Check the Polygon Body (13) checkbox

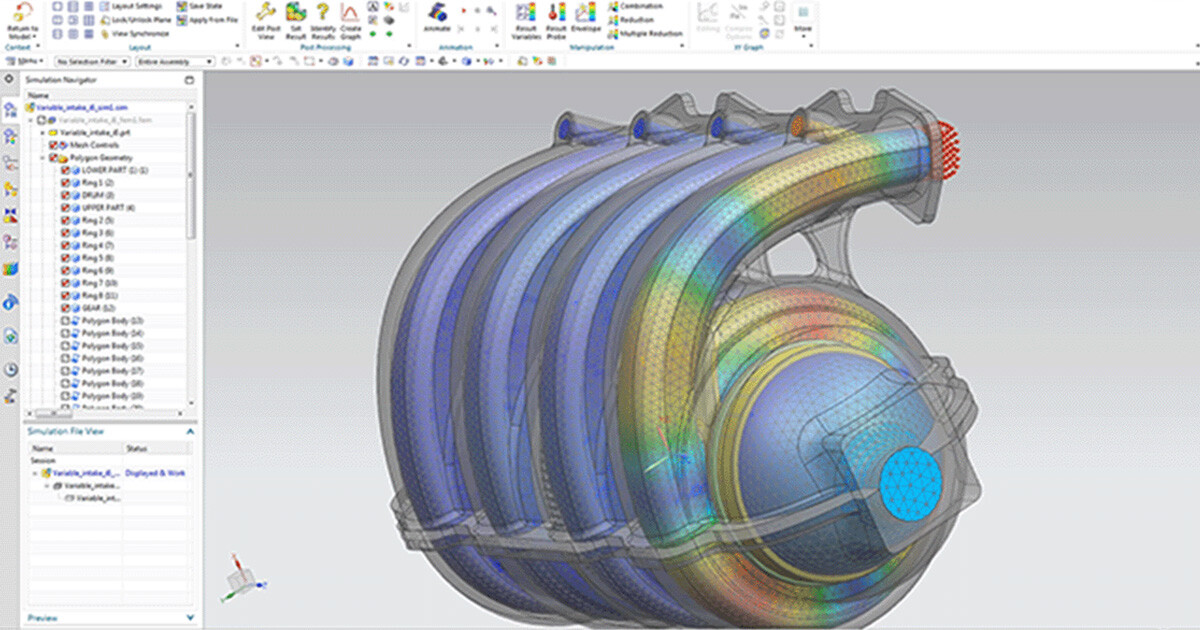[65, 320]
